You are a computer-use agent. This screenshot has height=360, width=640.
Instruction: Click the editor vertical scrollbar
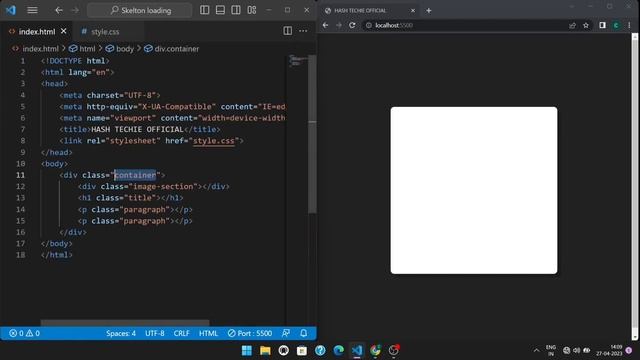click(x=312, y=135)
